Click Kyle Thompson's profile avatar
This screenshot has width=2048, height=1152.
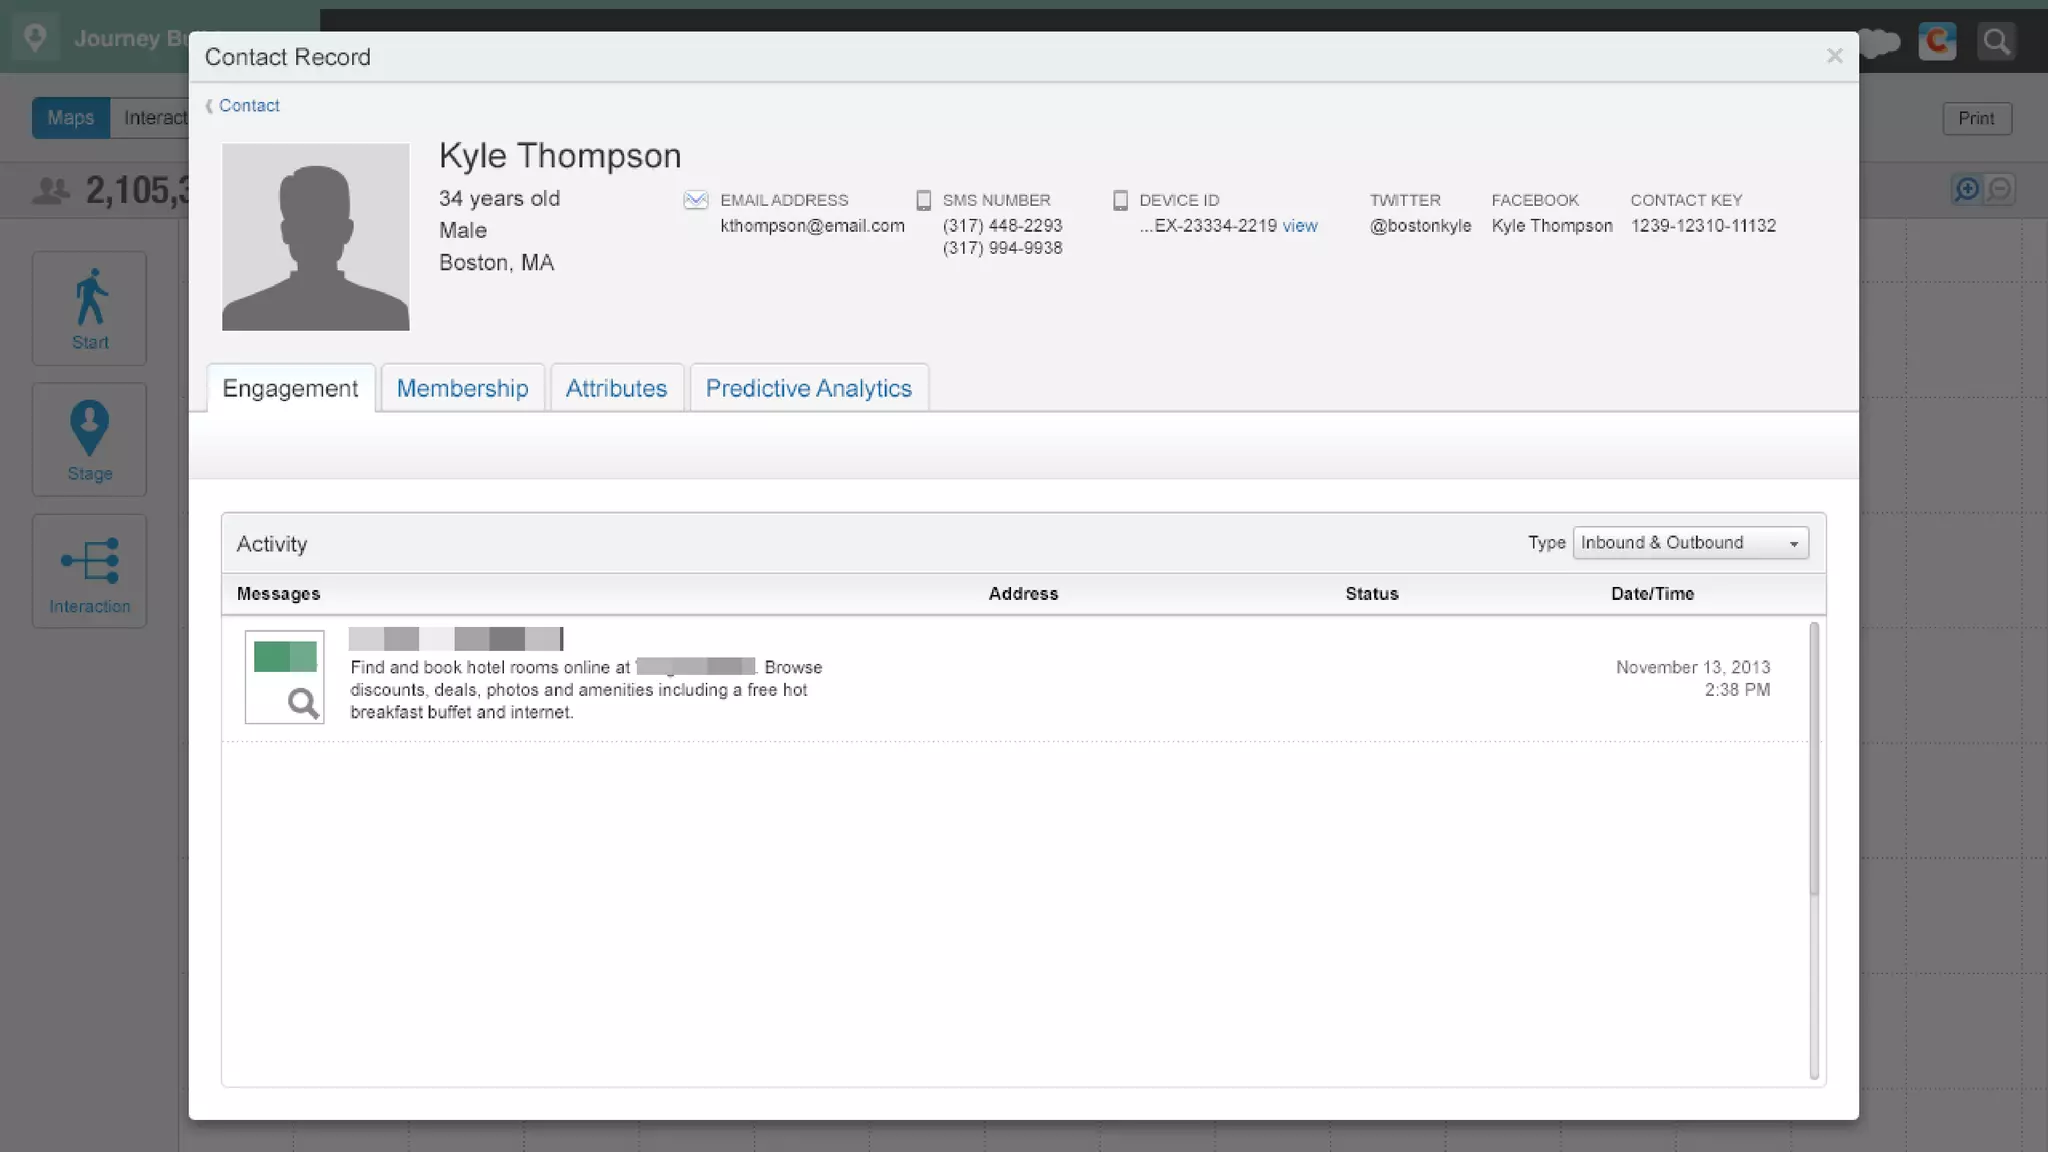[315, 236]
